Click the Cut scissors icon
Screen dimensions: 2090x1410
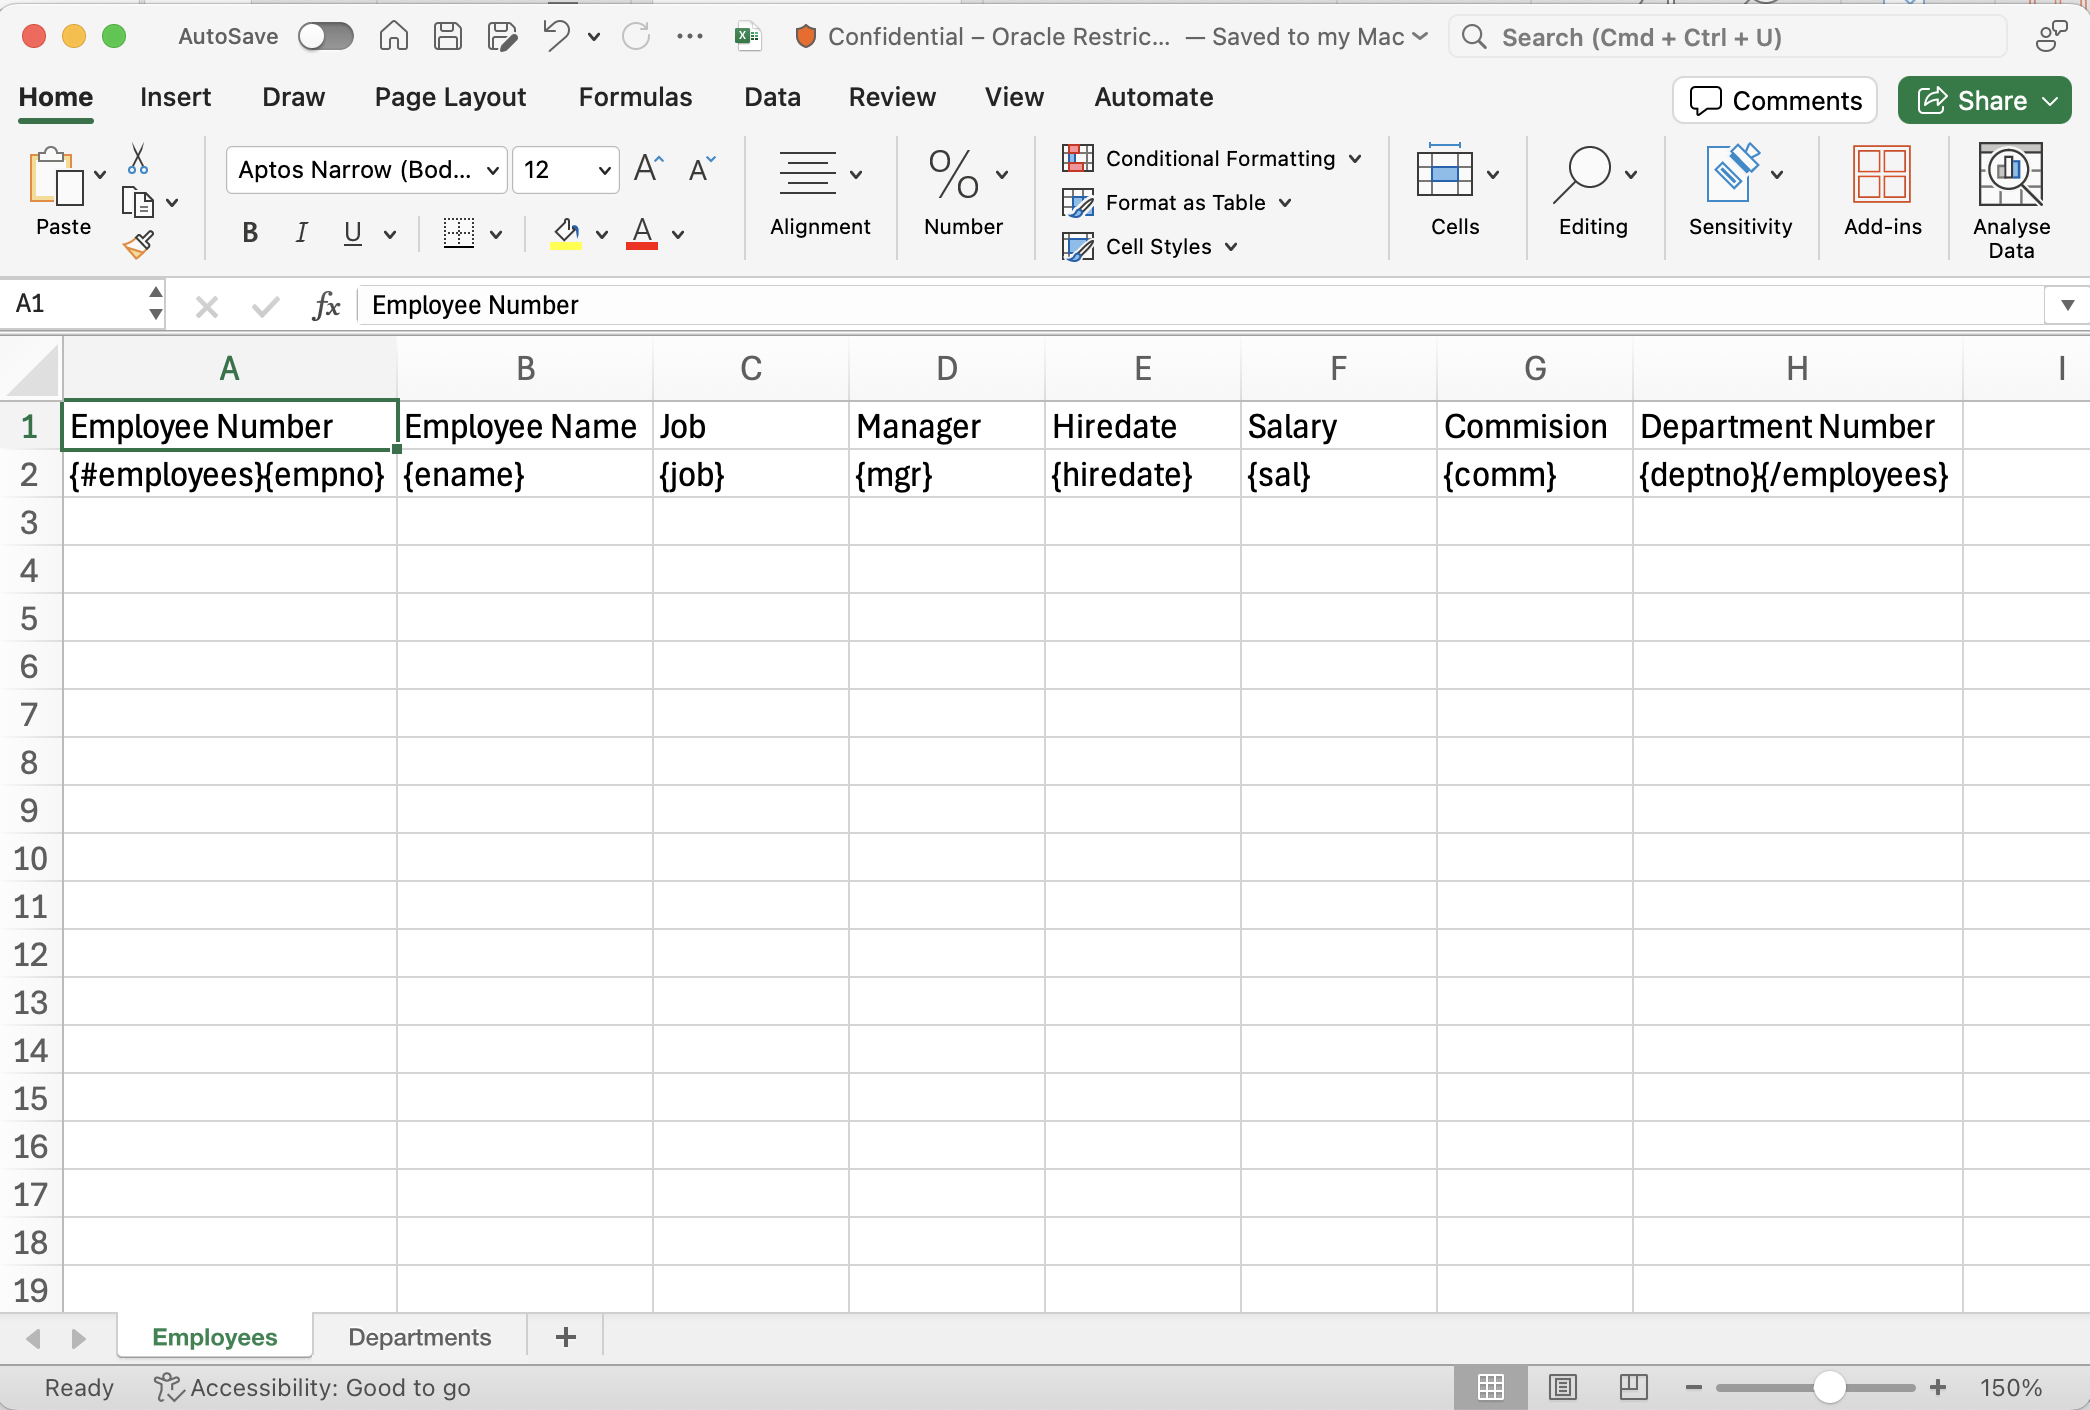click(138, 158)
